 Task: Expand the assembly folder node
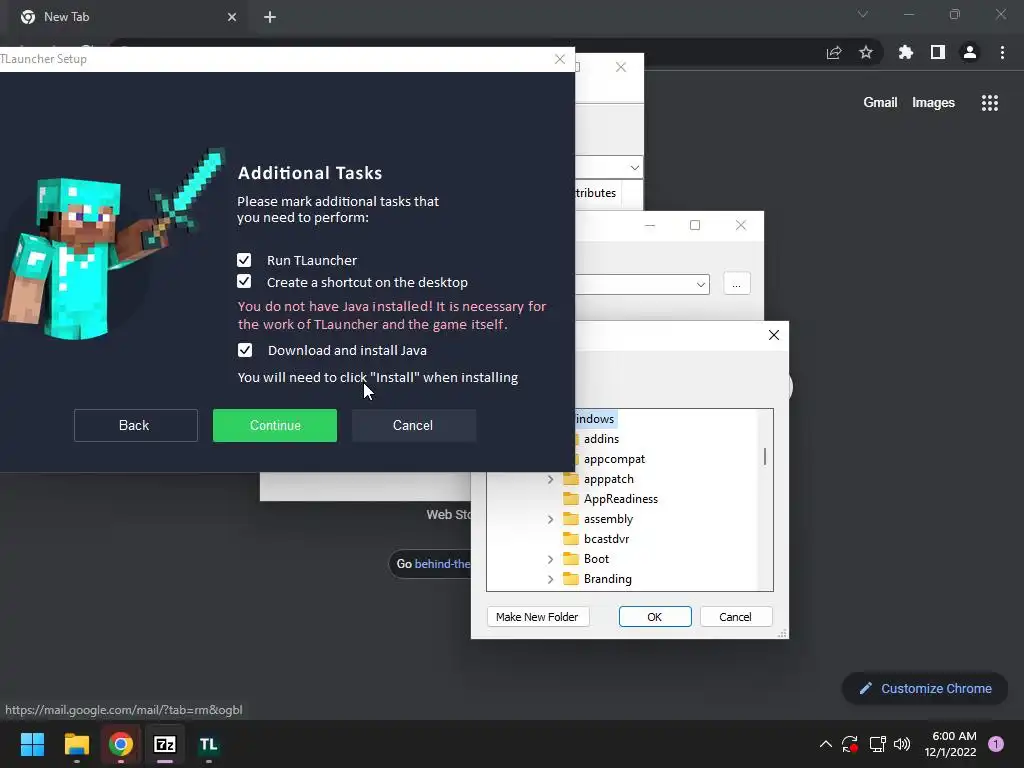coord(550,519)
